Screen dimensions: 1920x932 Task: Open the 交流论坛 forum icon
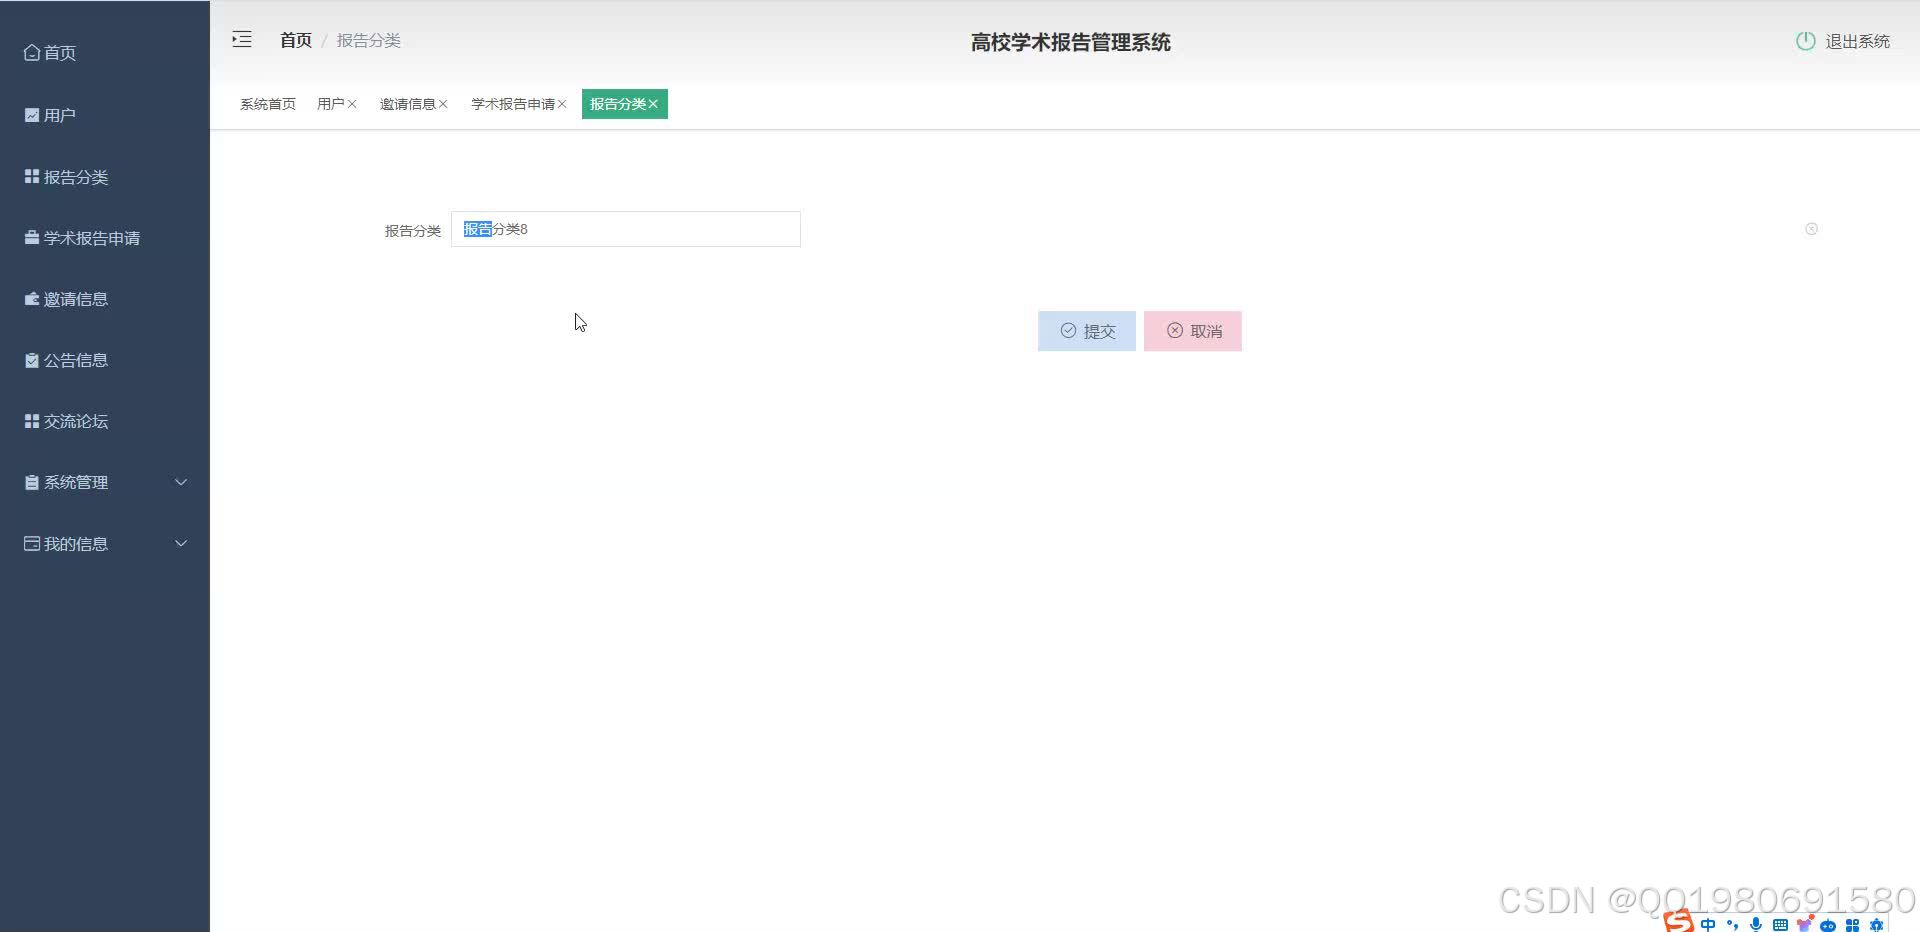[x=31, y=421]
